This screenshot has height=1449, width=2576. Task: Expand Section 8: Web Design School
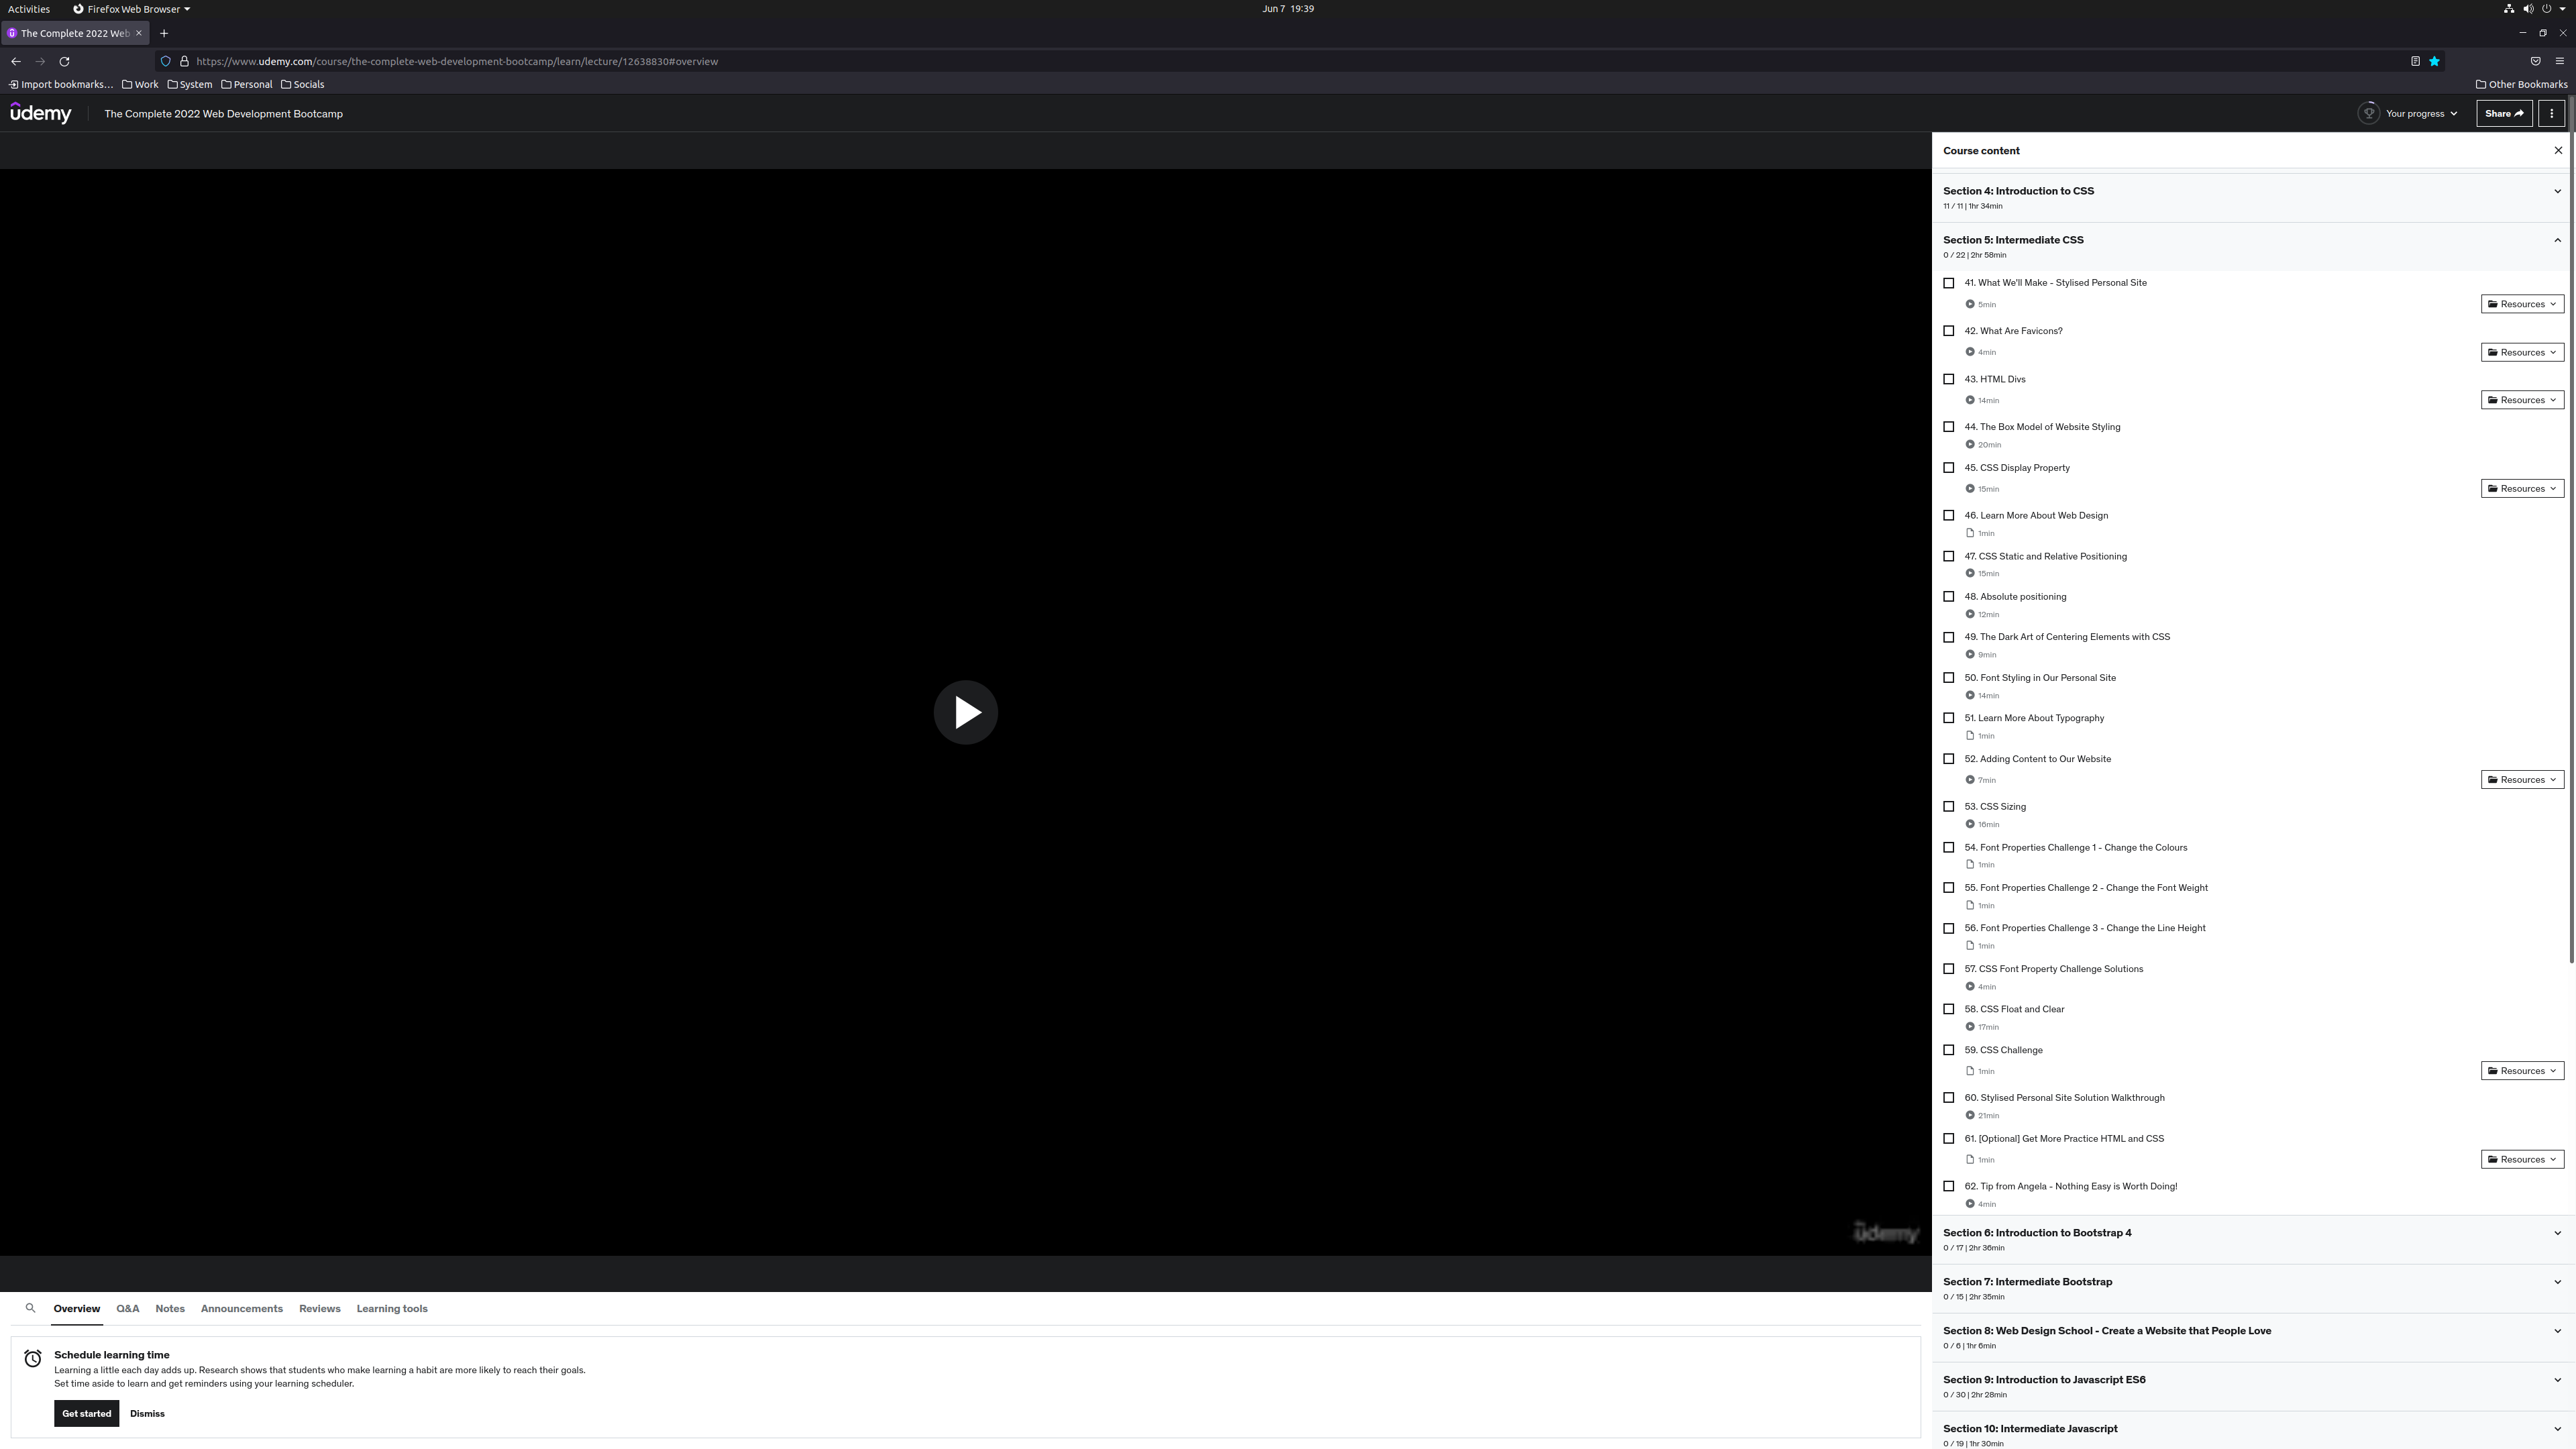click(x=2251, y=1337)
